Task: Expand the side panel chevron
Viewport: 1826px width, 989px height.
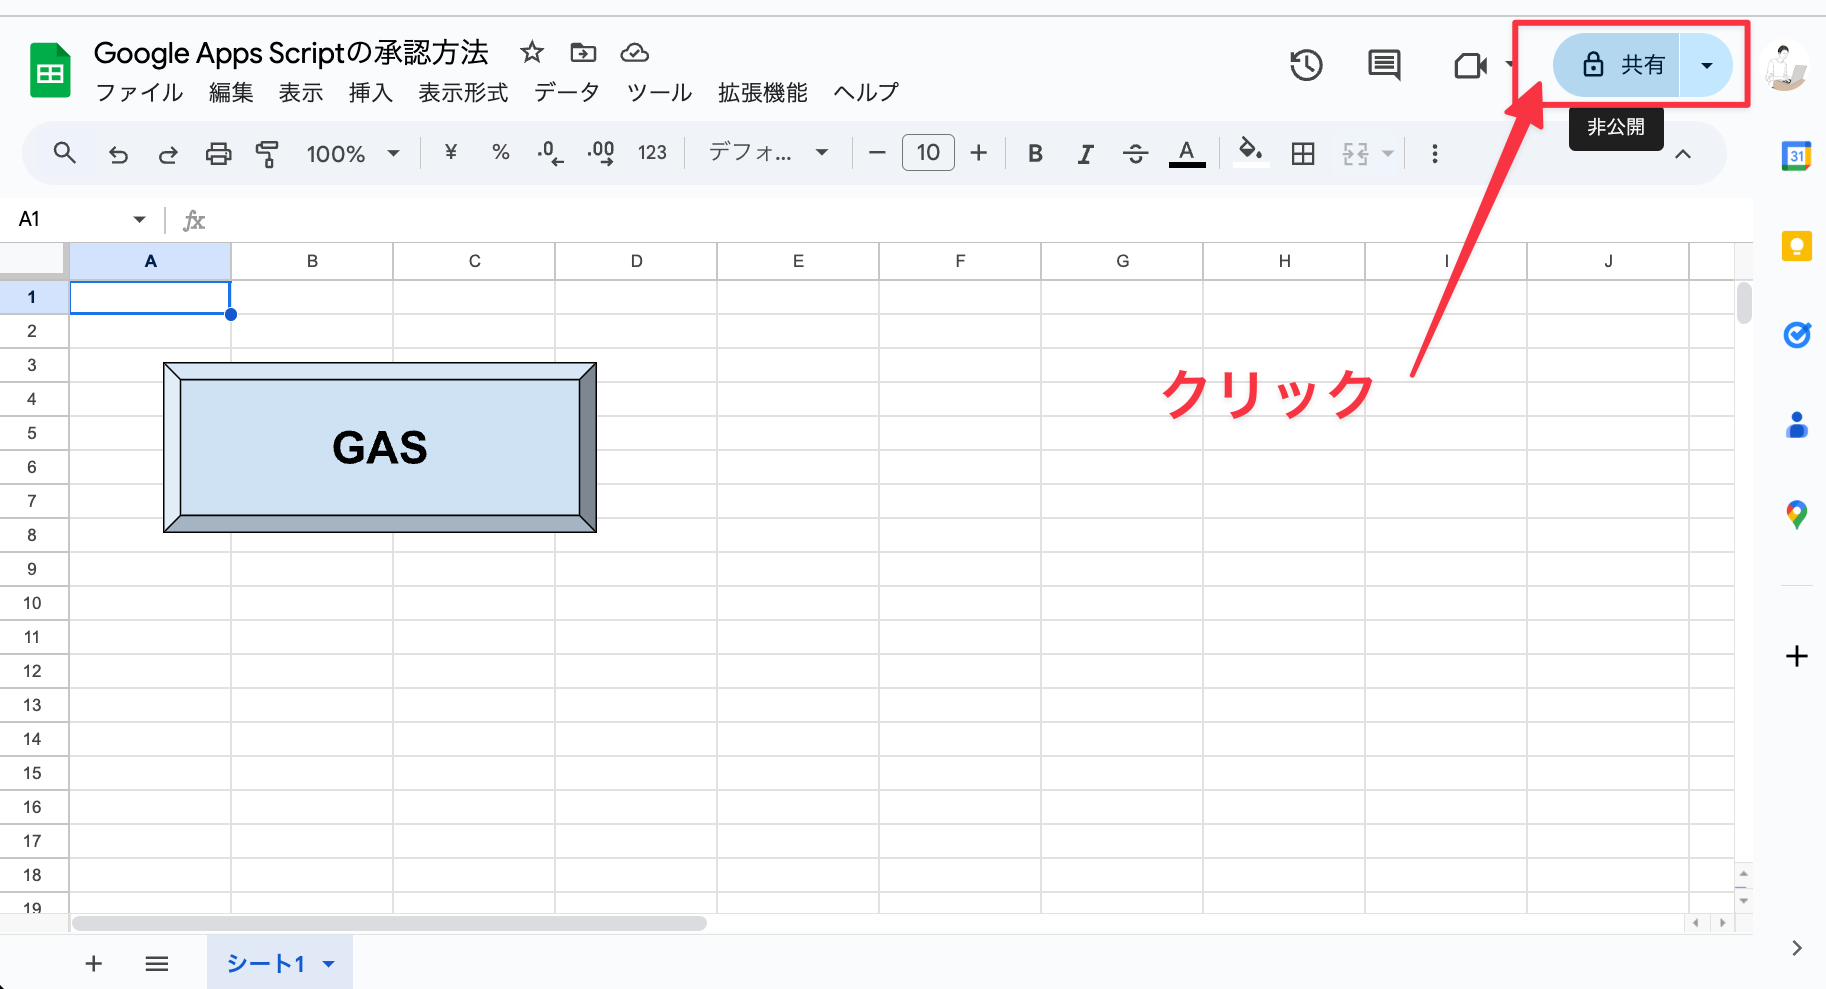Action: pyautogui.click(x=1797, y=948)
